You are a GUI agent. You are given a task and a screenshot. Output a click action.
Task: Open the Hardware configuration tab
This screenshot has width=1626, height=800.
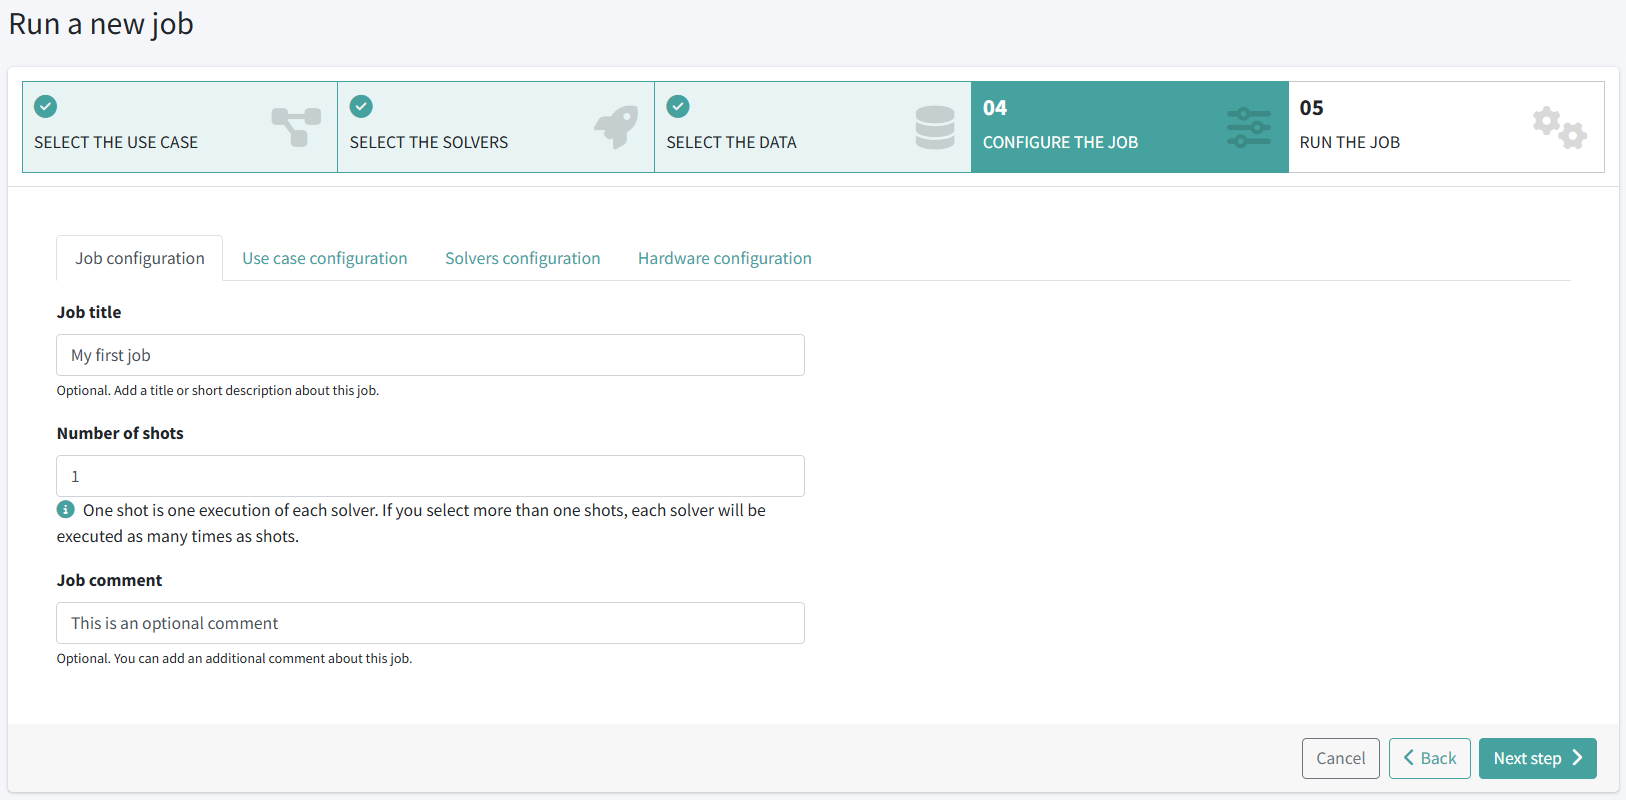coord(724,258)
